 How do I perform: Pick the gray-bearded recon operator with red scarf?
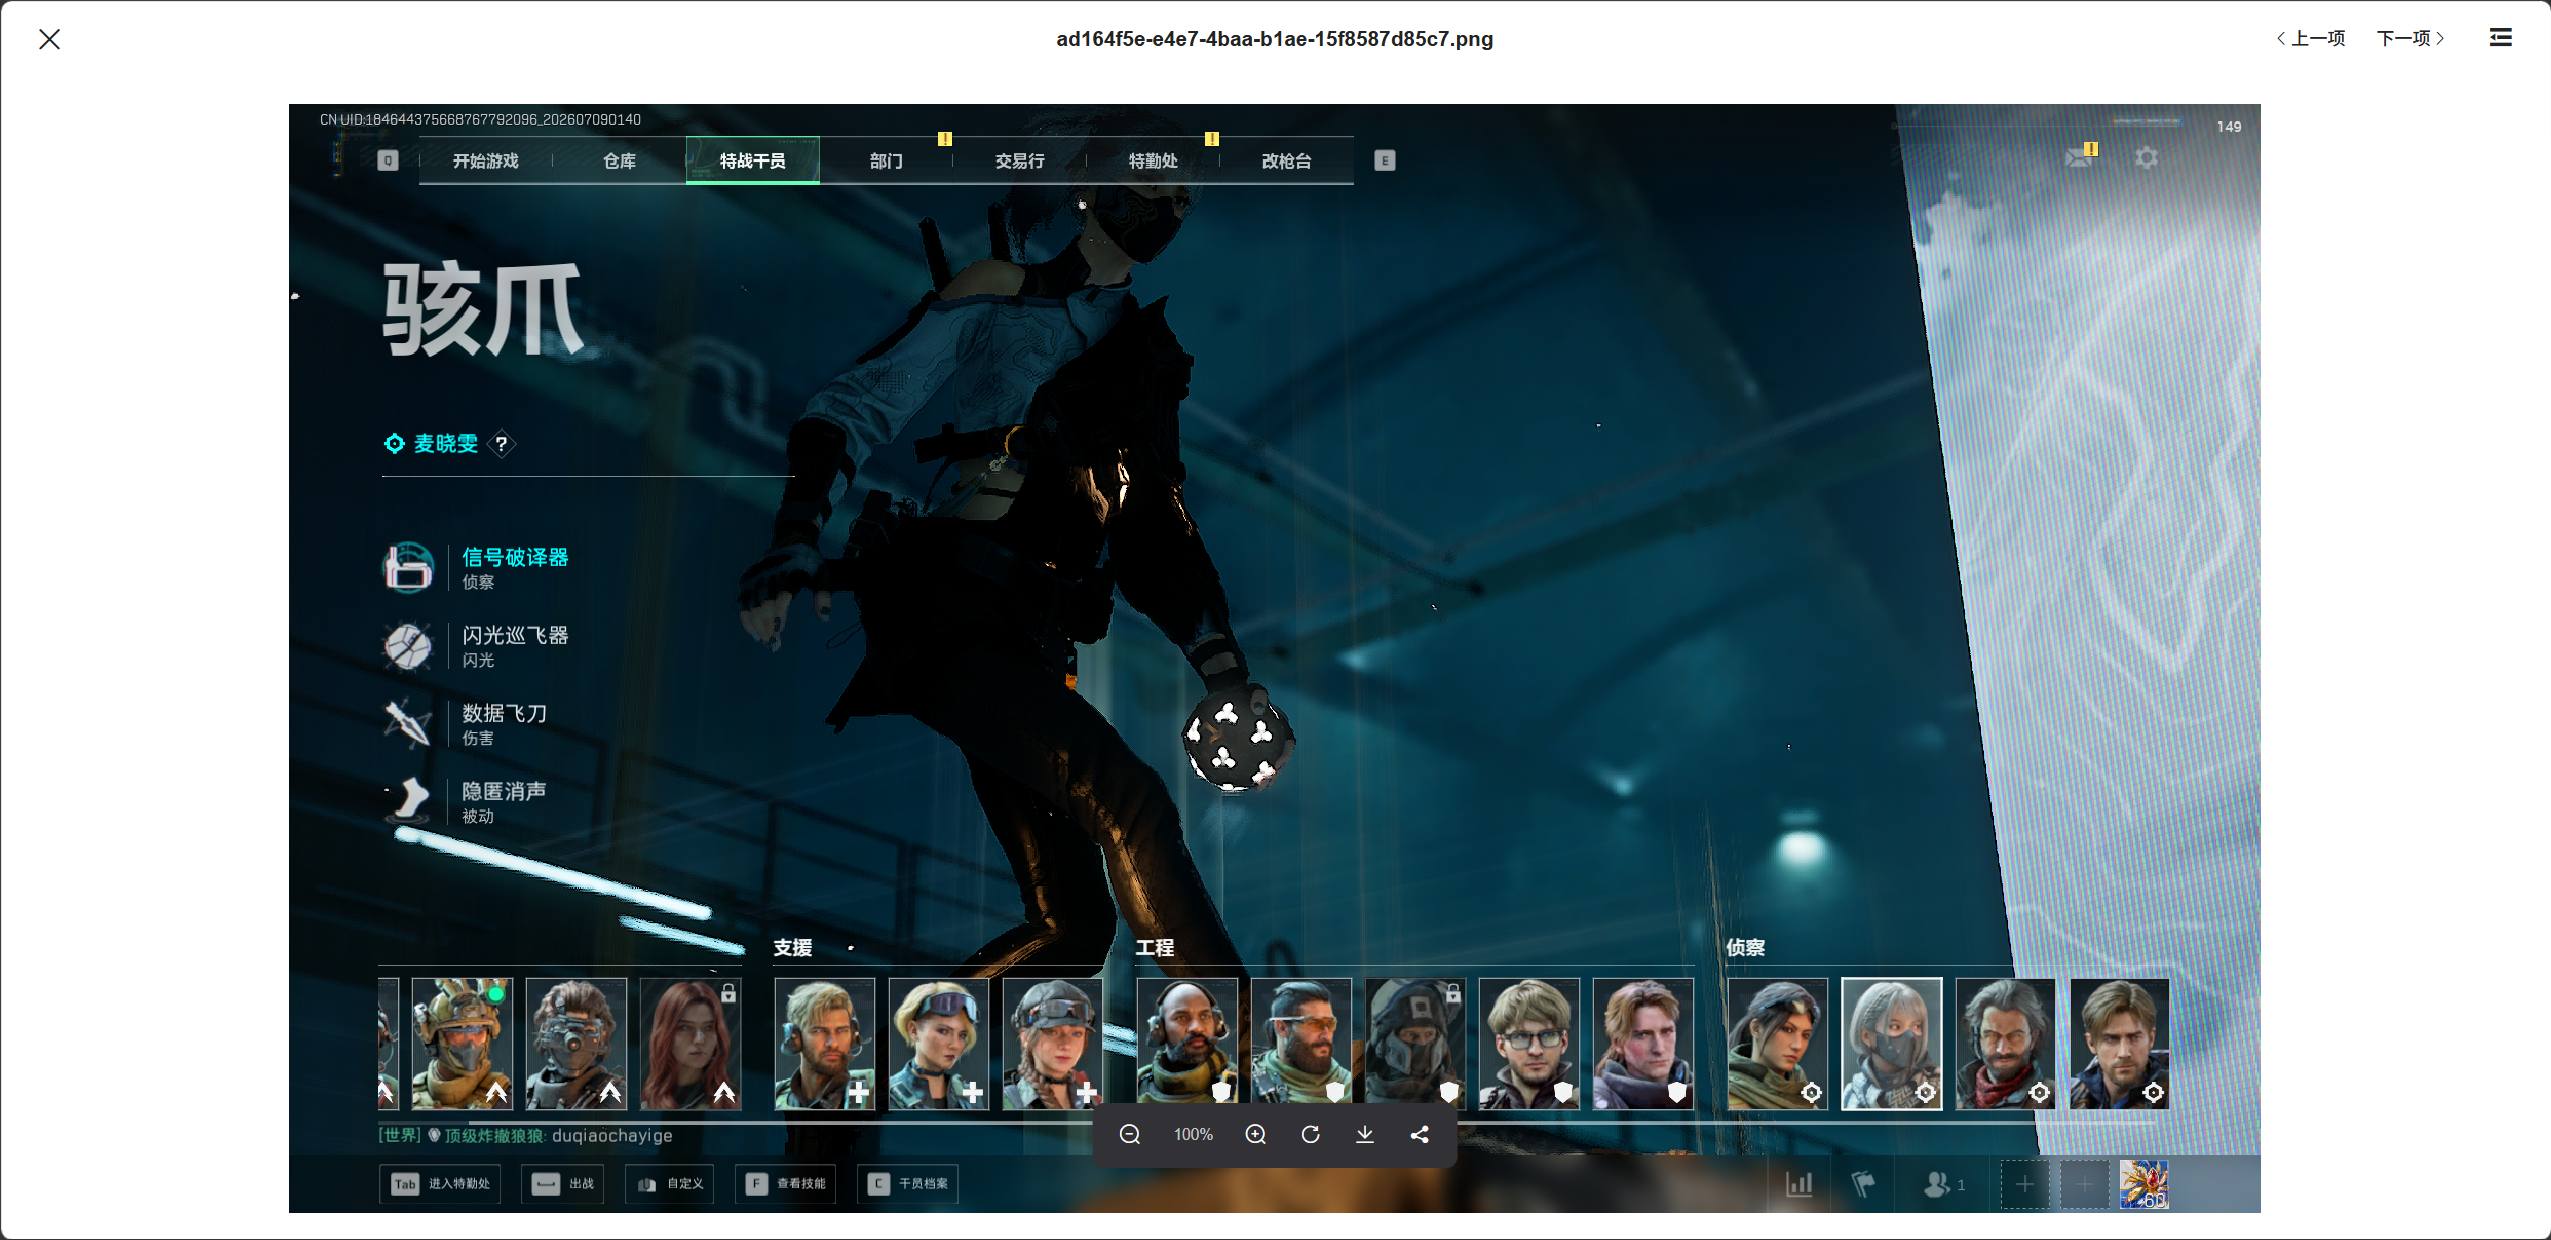(2006, 1044)
